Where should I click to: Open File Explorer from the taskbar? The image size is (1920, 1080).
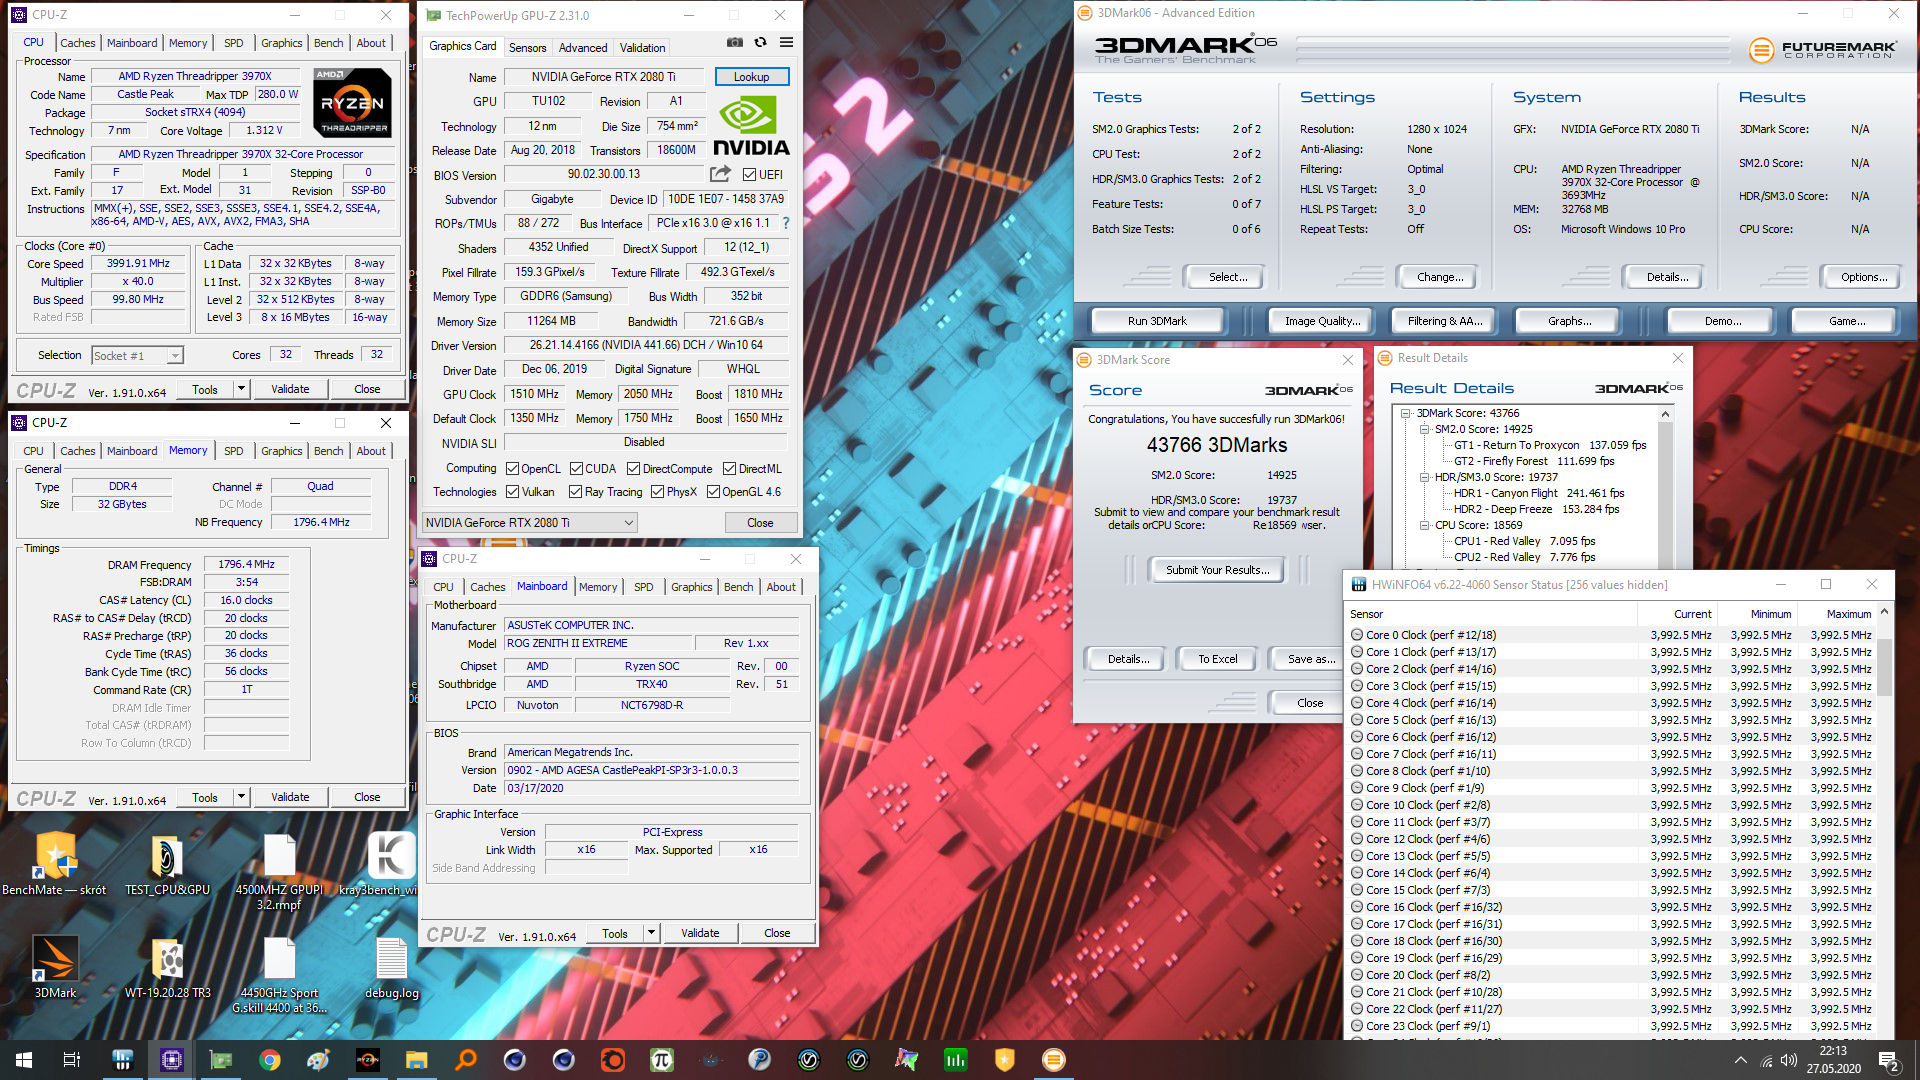tap(416, 1060)
